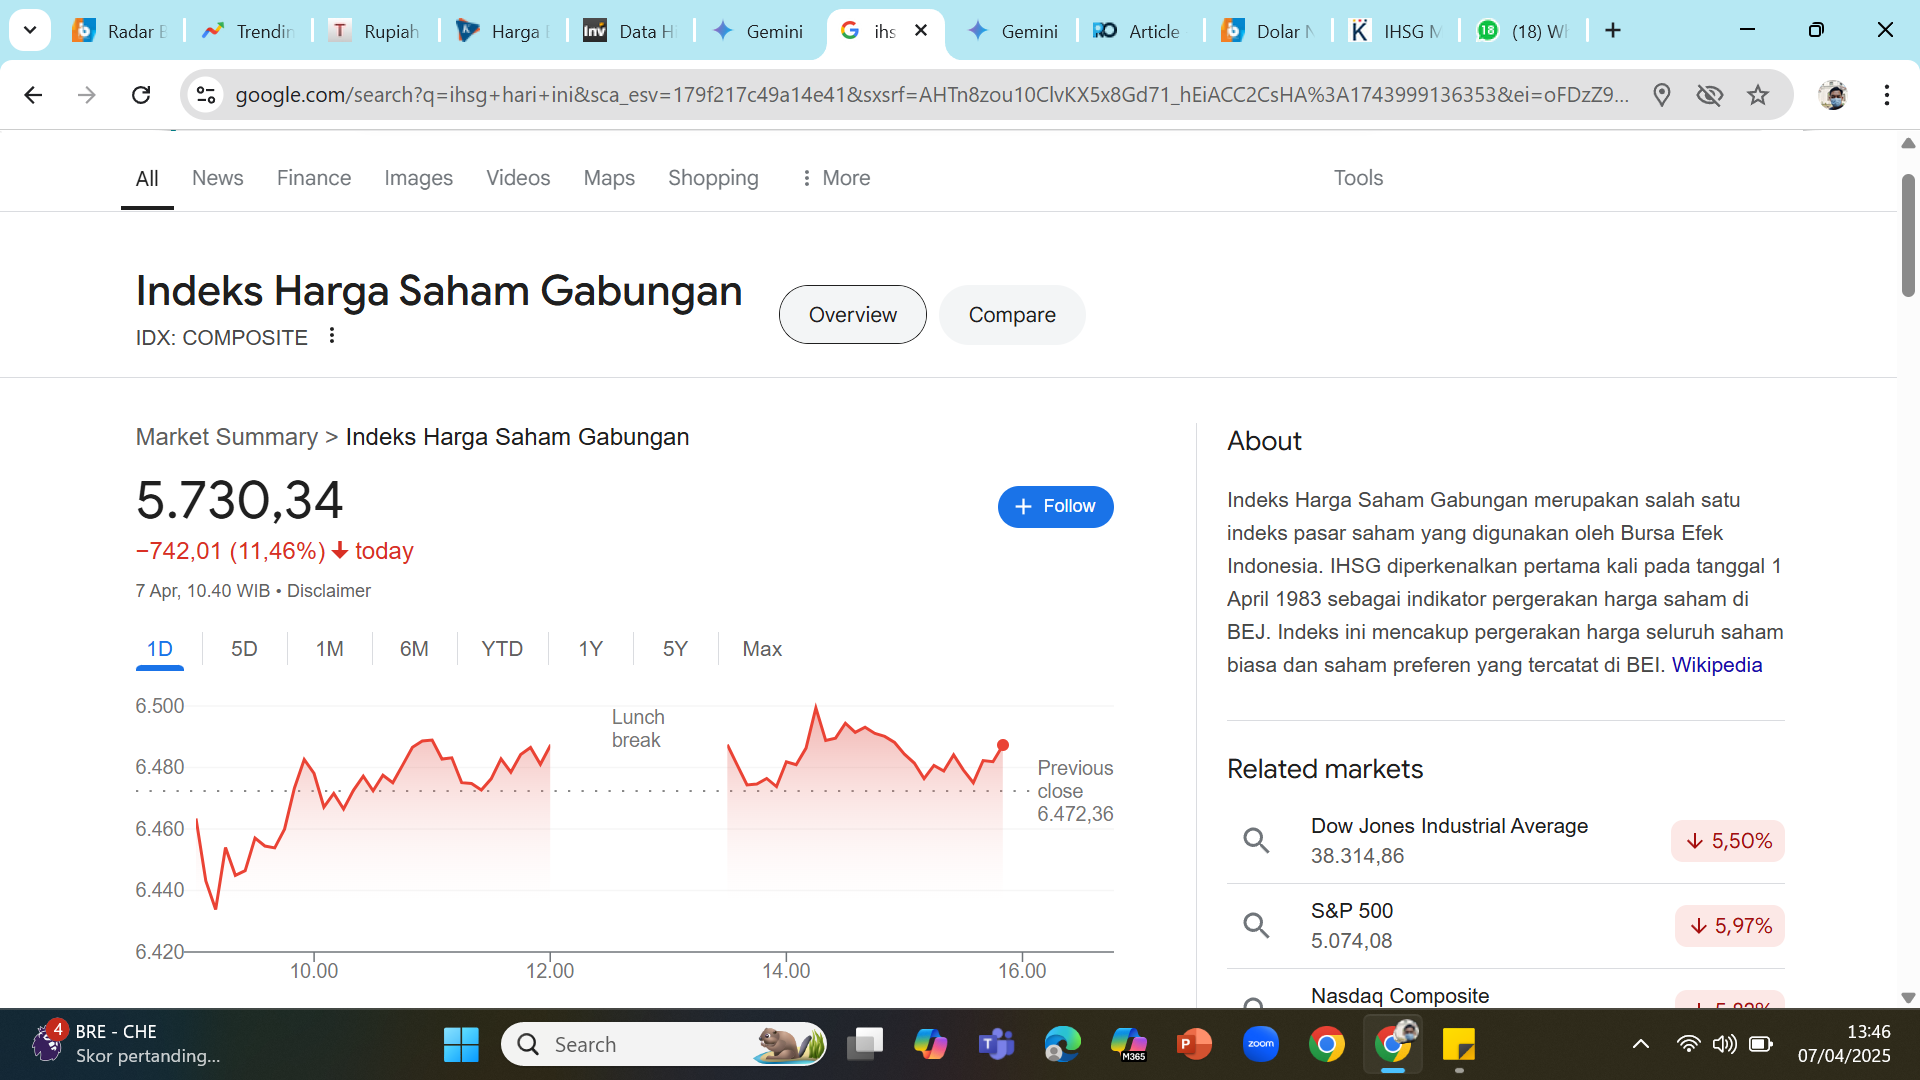
Task: Launch PowerPoint from the taskbar
Action: 1194,1043
